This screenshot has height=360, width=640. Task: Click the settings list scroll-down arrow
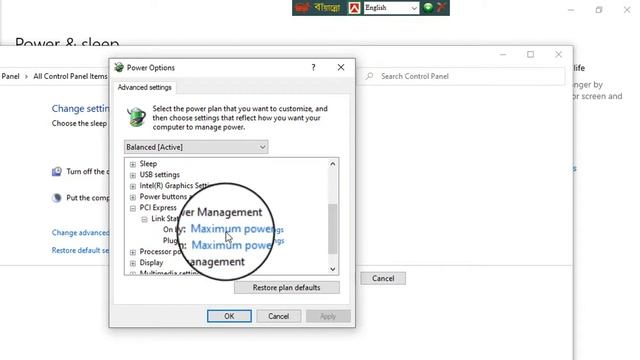point(333,269)
